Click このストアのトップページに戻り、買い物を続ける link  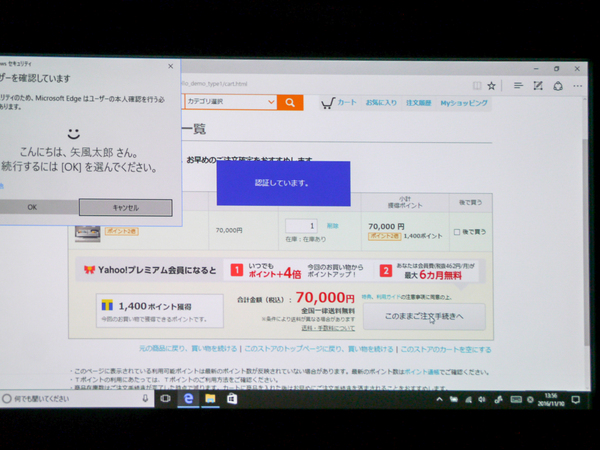(319, 349)
